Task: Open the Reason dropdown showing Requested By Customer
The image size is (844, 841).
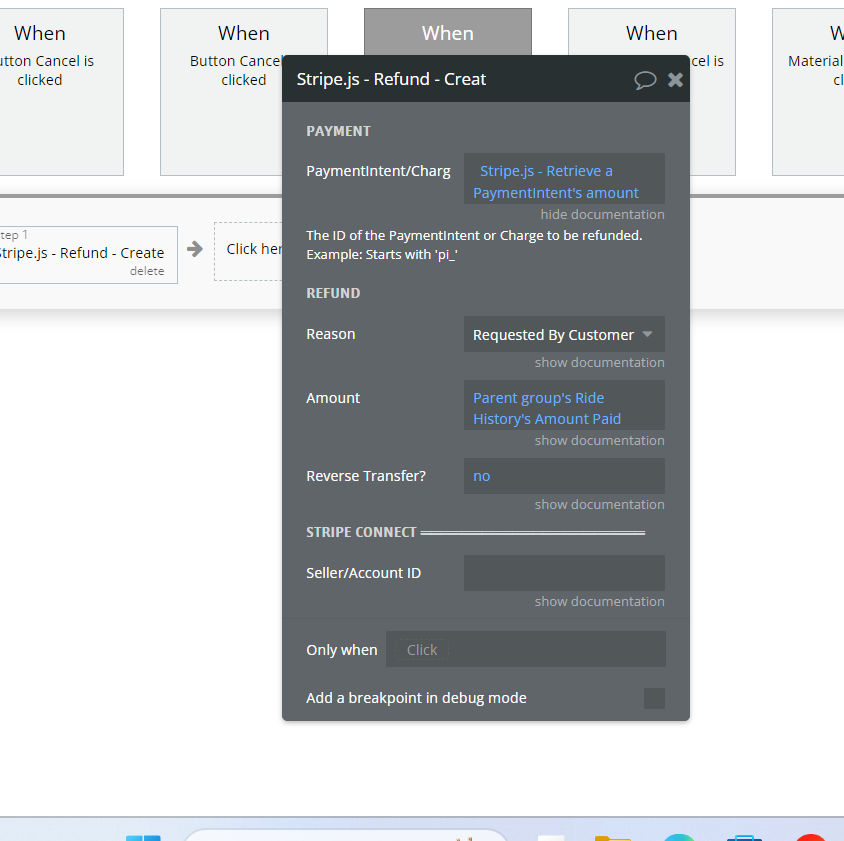Action: [x=564, y=334]
